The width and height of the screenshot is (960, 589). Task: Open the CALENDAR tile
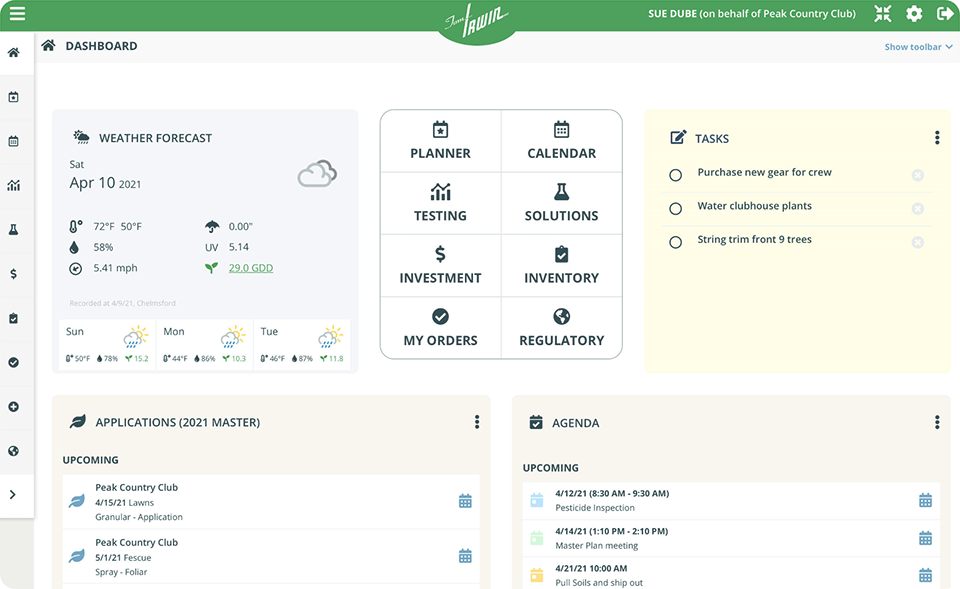(x=561, y=141)
